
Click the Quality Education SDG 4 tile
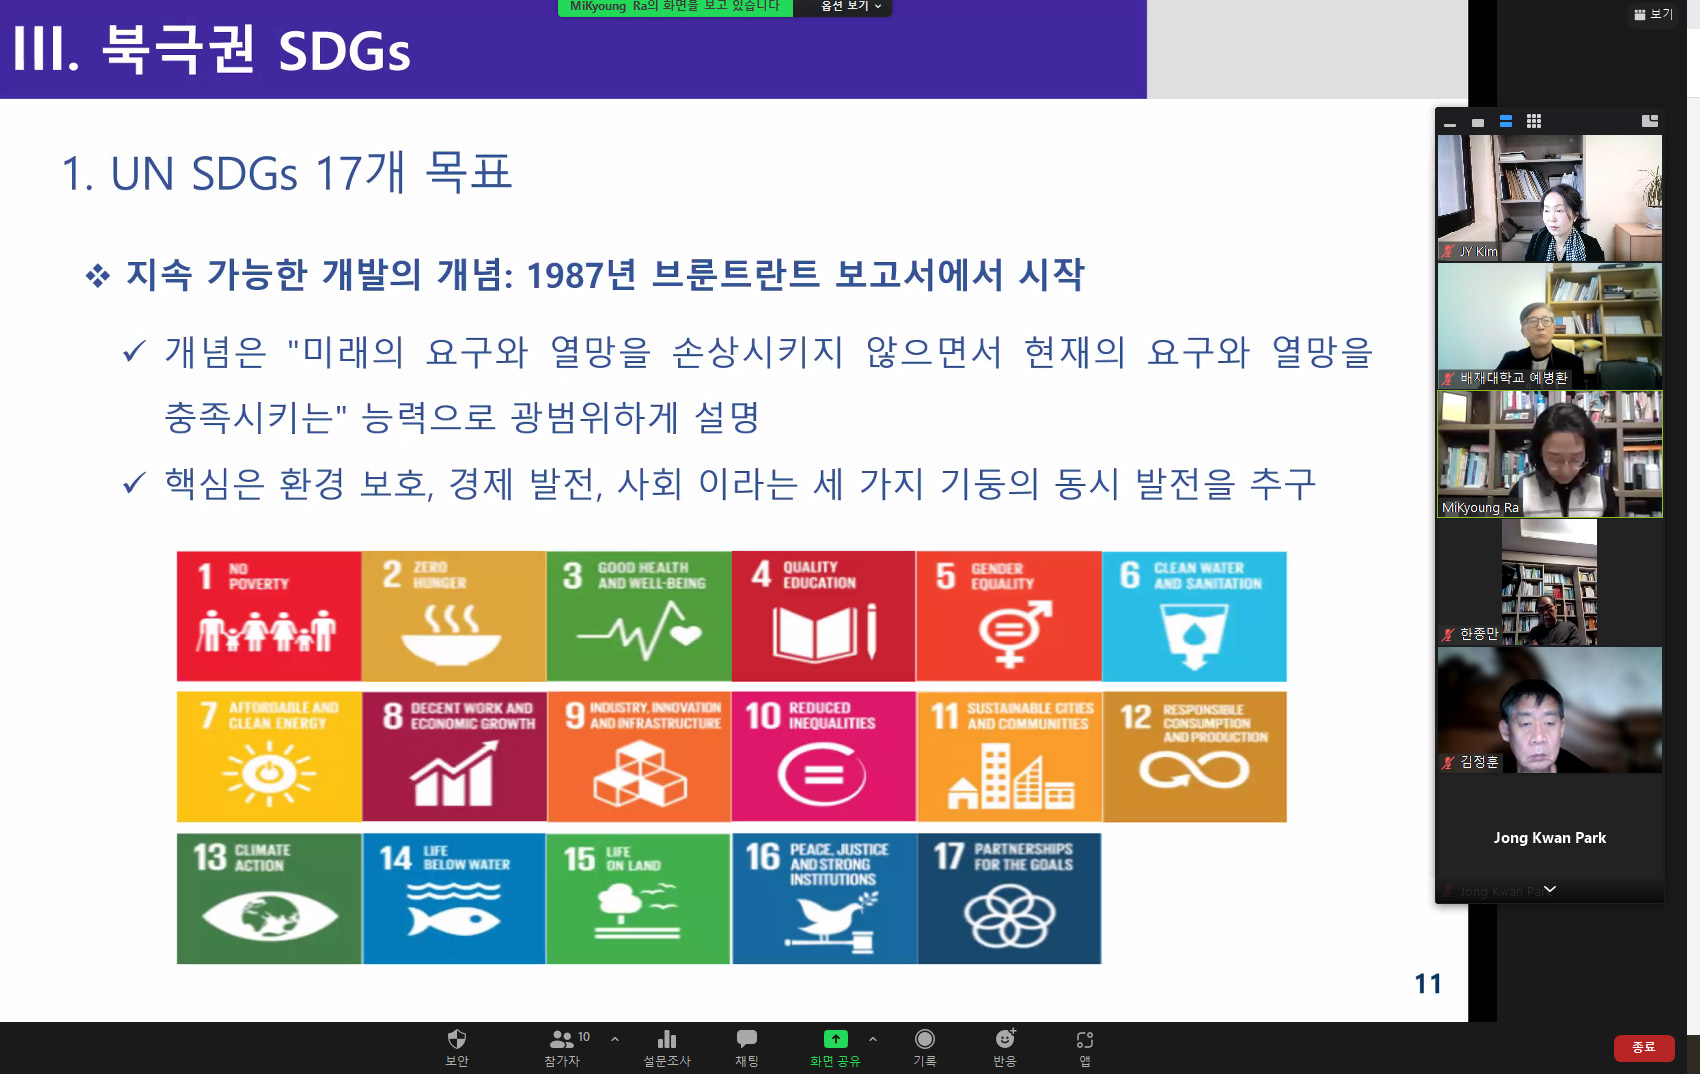823,616
